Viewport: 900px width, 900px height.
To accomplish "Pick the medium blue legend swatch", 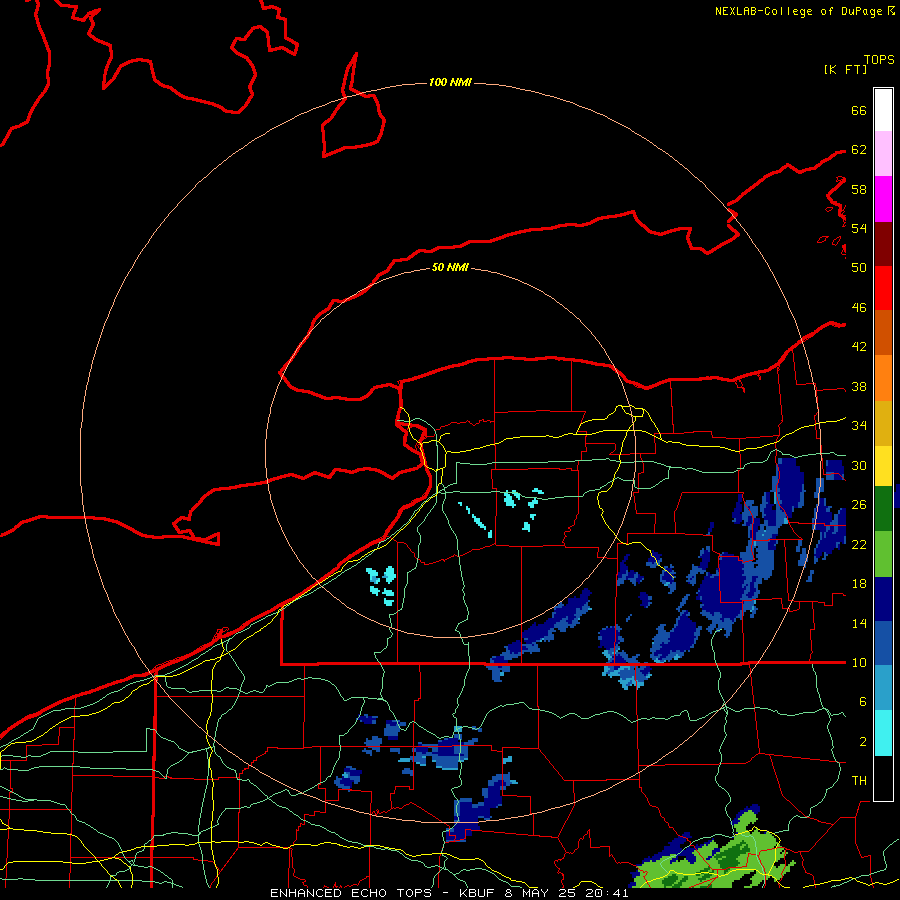I will [x=883, y=643].
